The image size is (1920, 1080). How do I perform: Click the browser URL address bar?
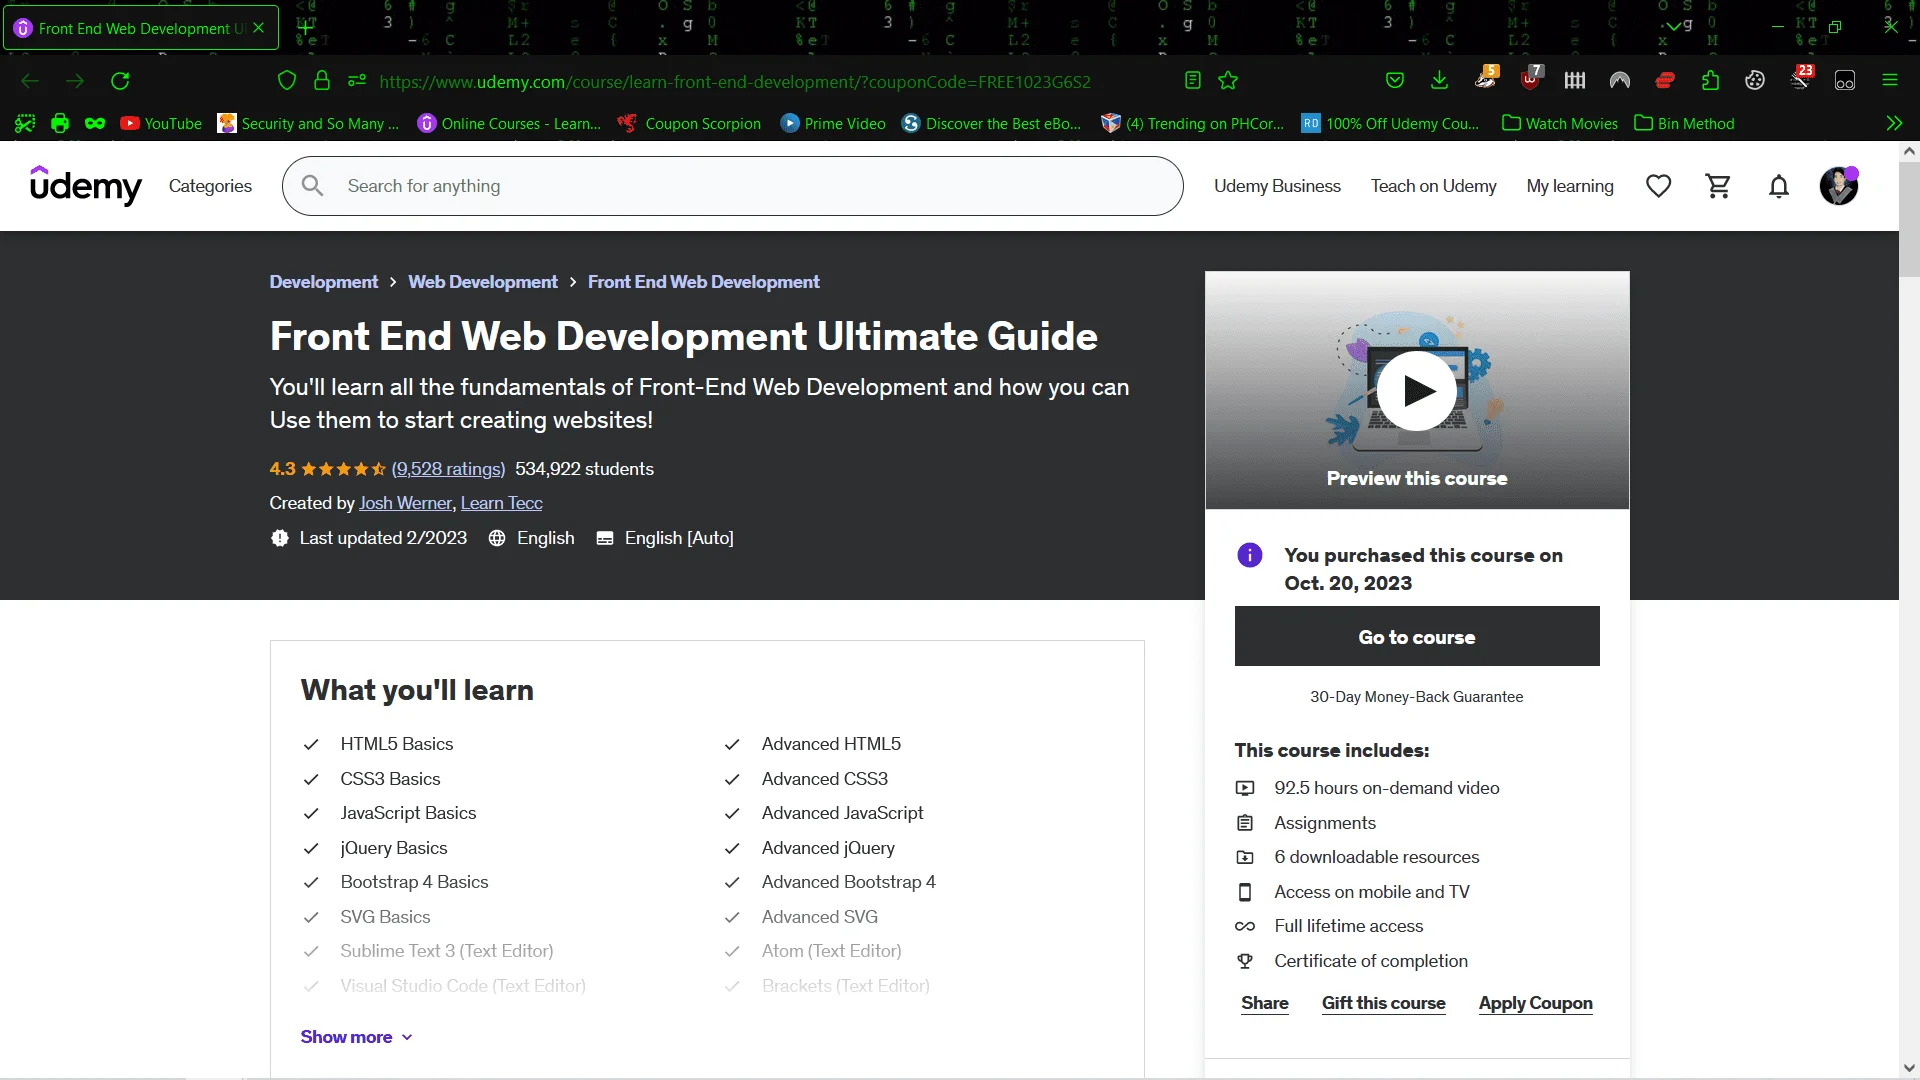click(735, 81)
